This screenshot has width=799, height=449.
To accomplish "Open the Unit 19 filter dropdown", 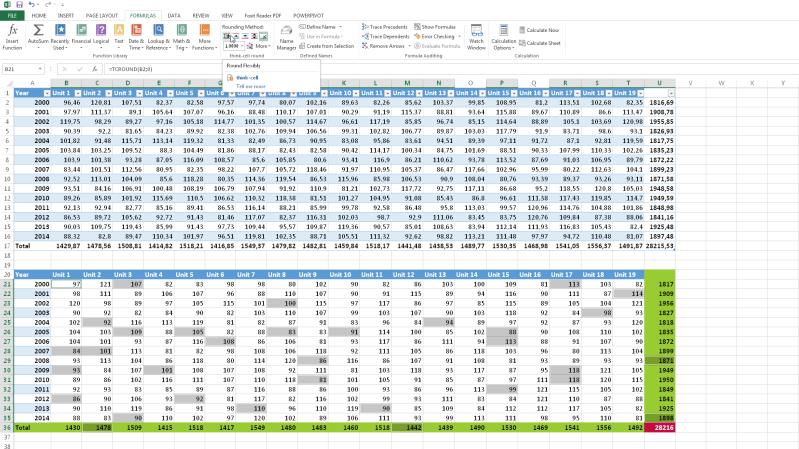I will 641,93.
